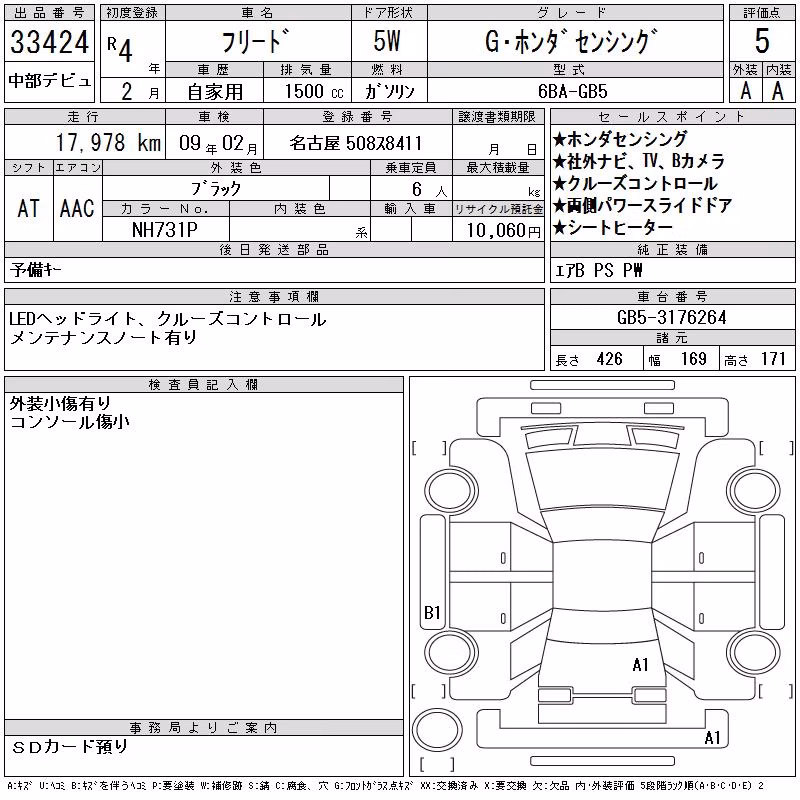Click the seating capacity 6 人
Viewport: 800px width, 800px height.
pos(430,189)
